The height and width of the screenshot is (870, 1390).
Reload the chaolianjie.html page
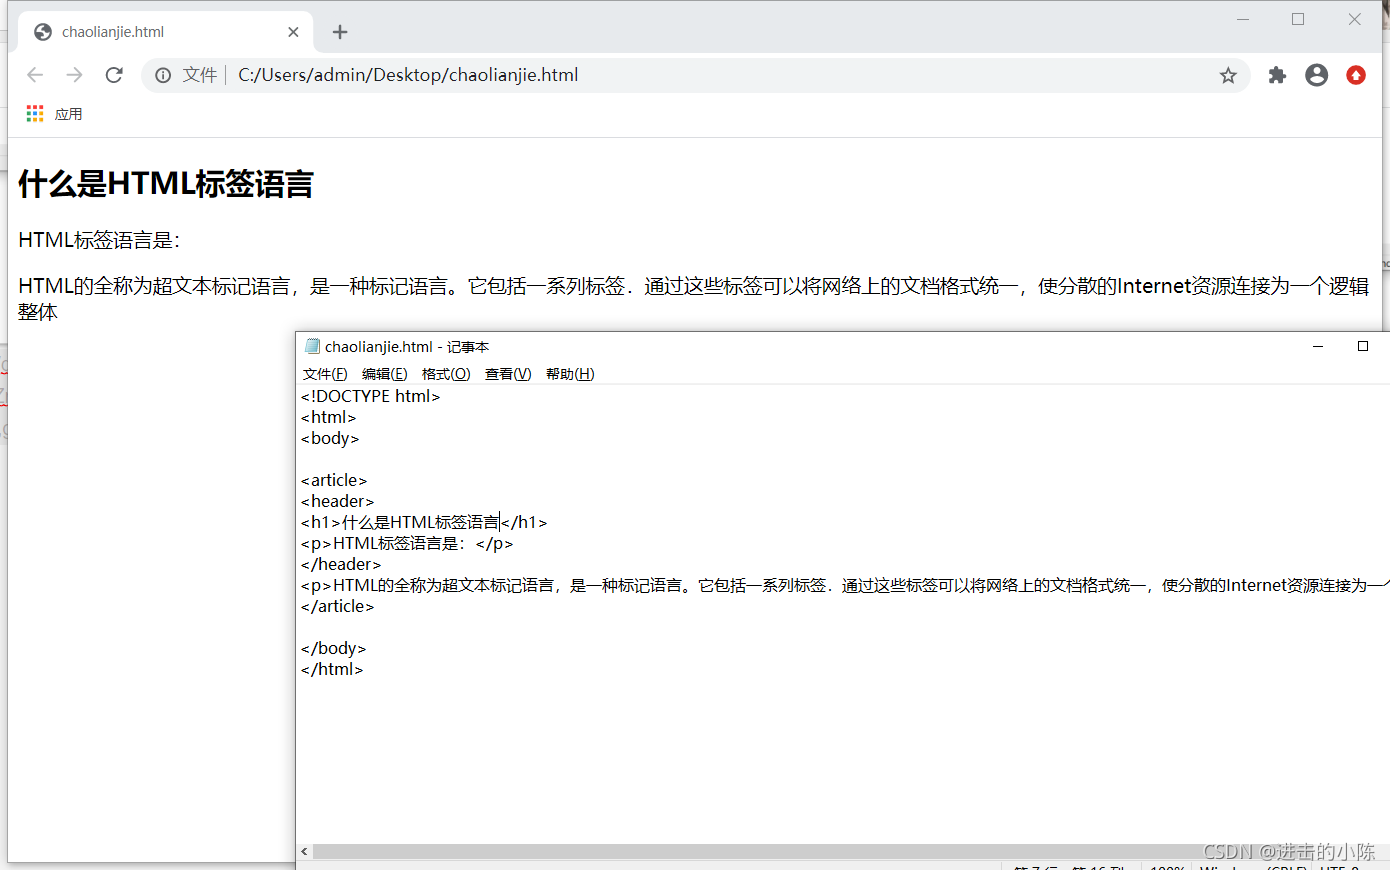pos(114,75)
